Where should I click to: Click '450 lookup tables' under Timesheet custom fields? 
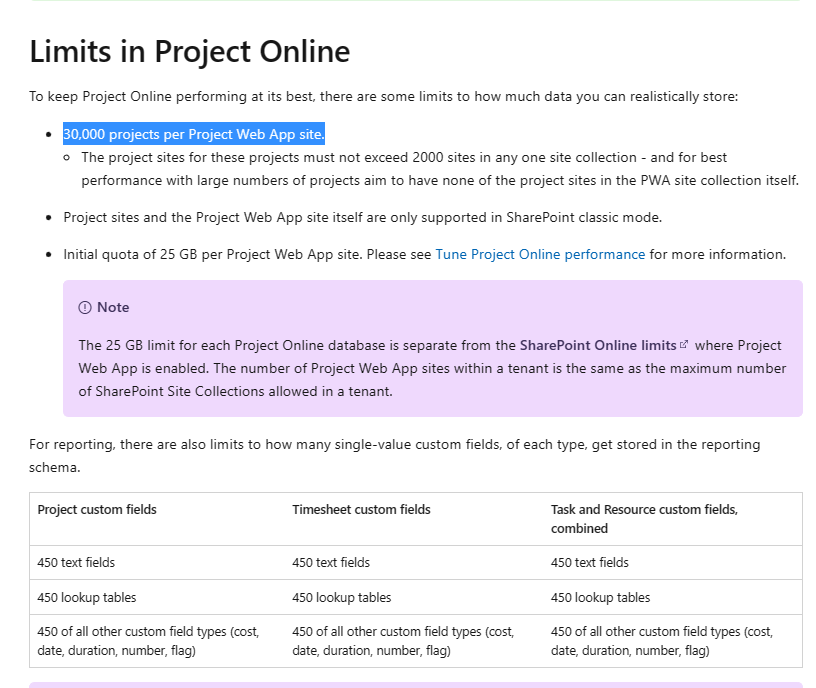tap(341, 597)
